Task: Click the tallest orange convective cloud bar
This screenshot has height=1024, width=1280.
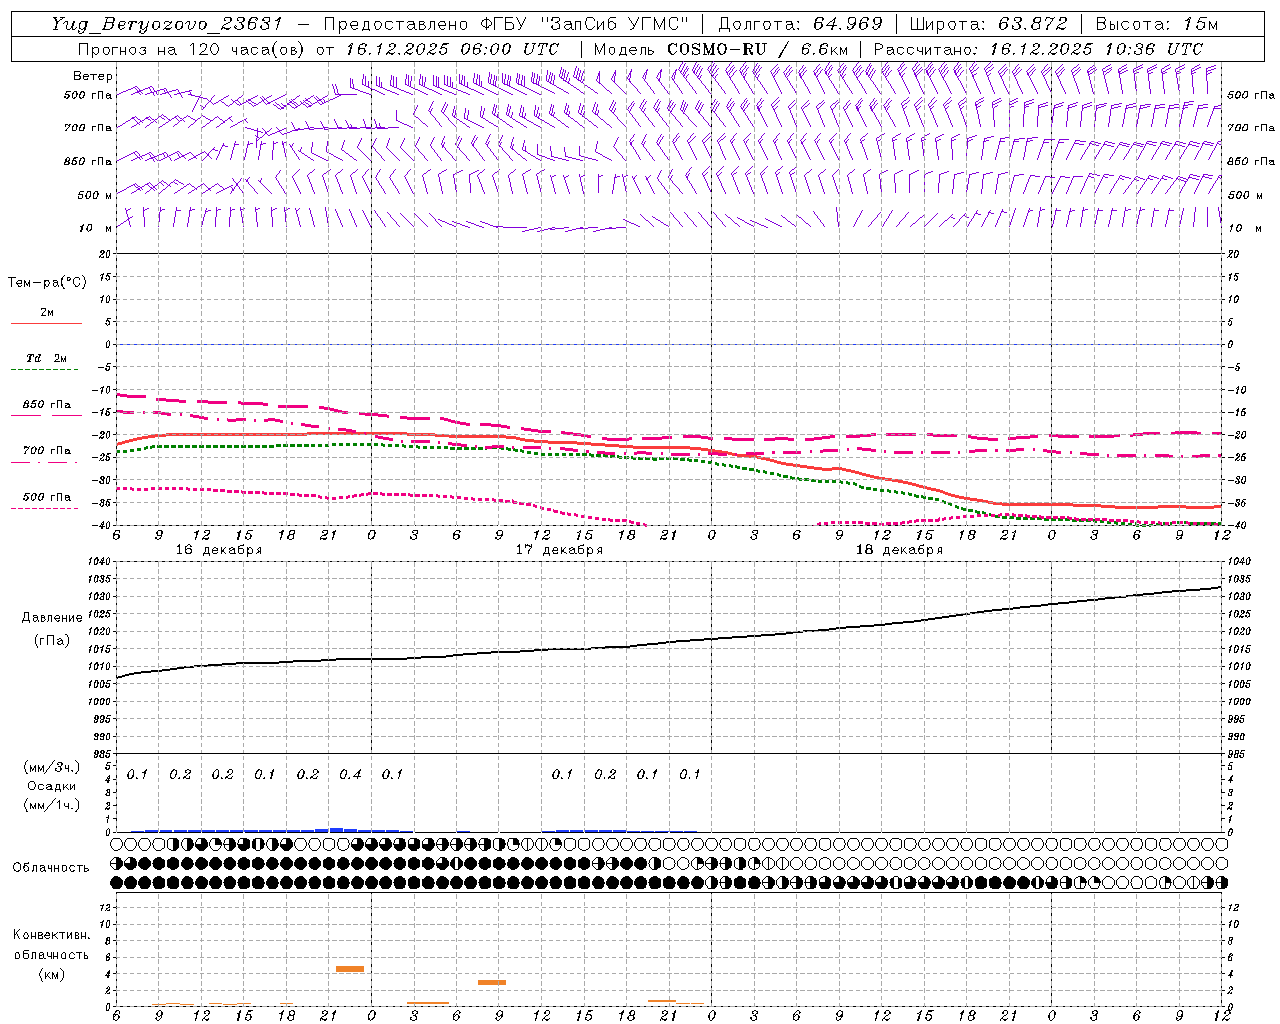Action: [x=350, y=968]
